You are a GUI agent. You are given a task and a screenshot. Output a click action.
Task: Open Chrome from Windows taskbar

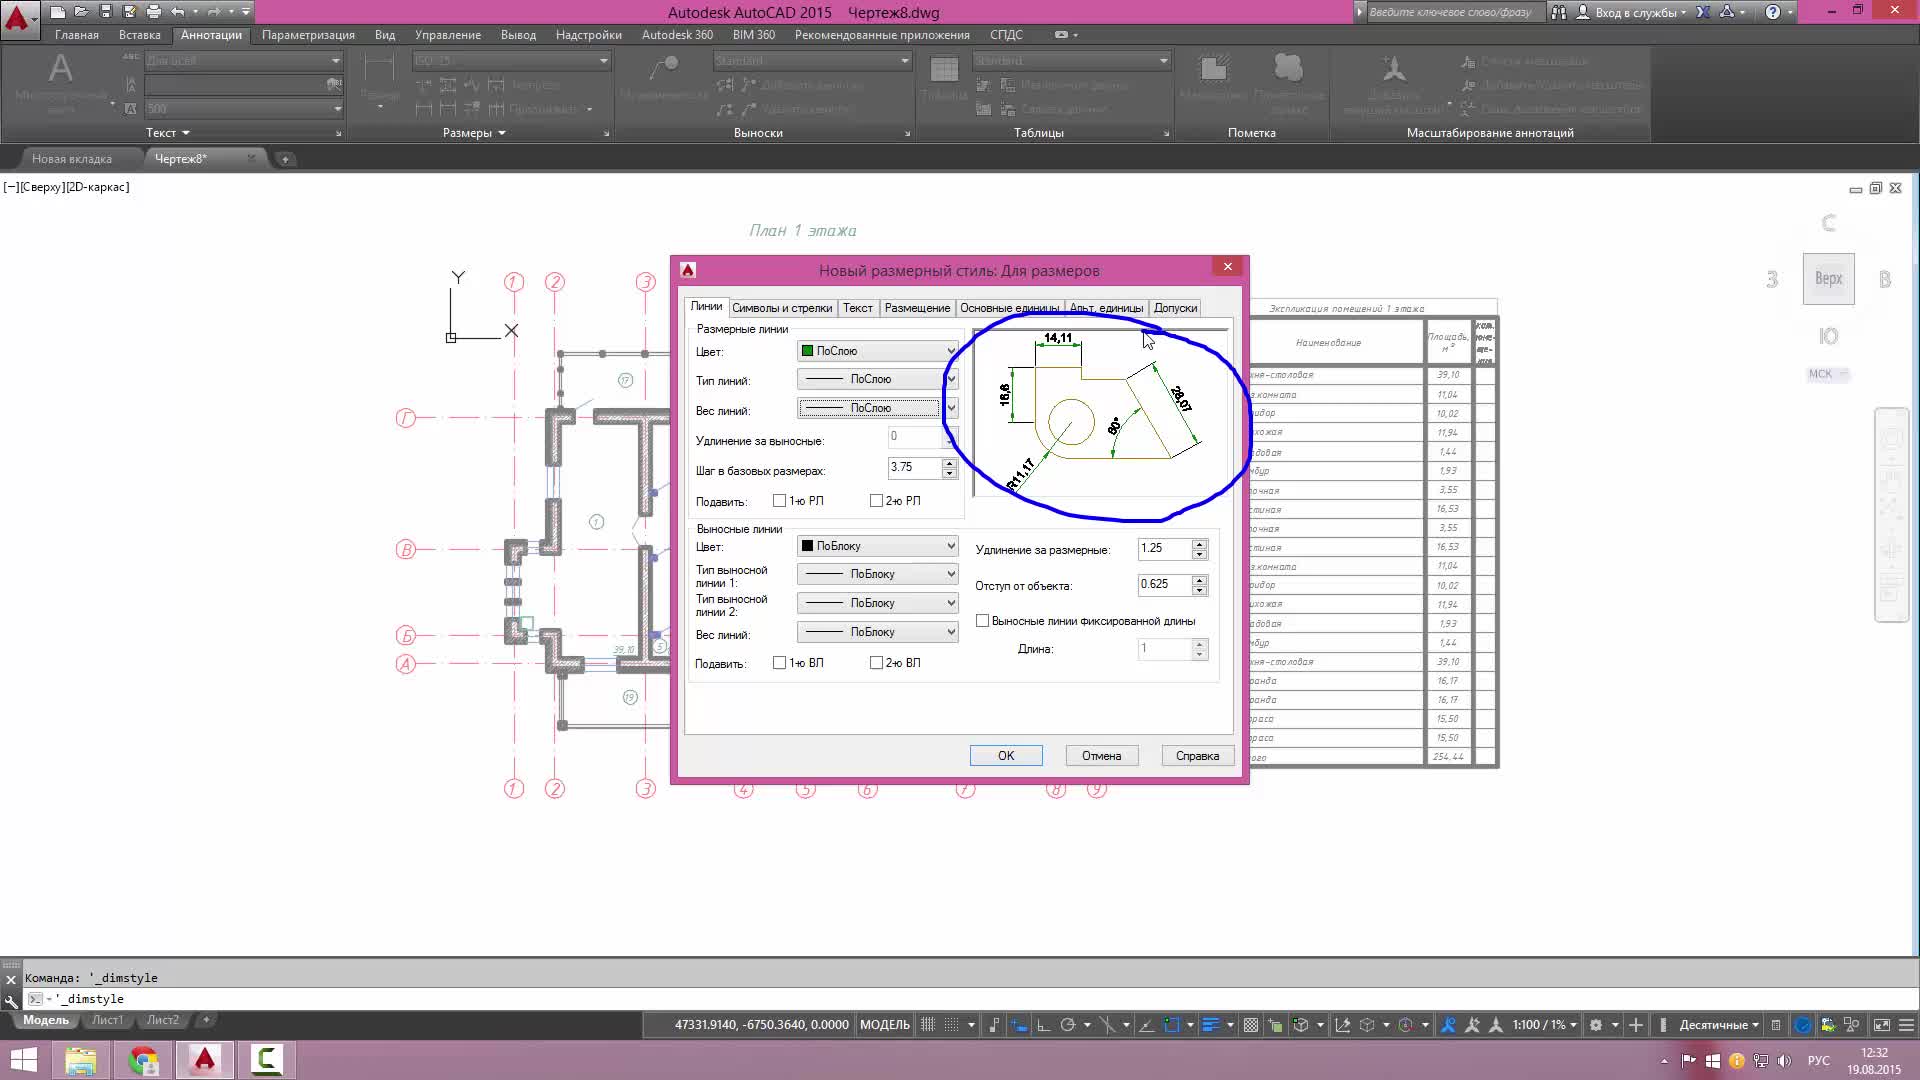coord(143,1060)
